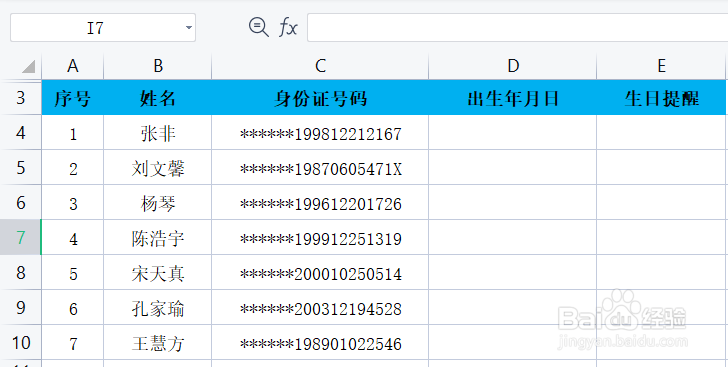
Task: Select the empty birth date cell for 刘文馨
Action: pos(513,167)
